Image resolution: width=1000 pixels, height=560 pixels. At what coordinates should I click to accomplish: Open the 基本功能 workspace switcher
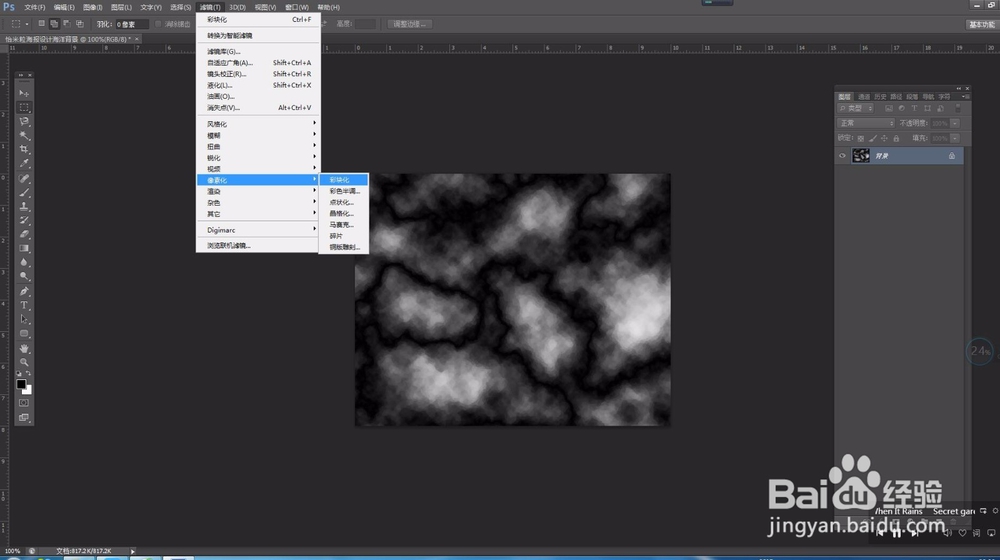[x=982, y=24]
